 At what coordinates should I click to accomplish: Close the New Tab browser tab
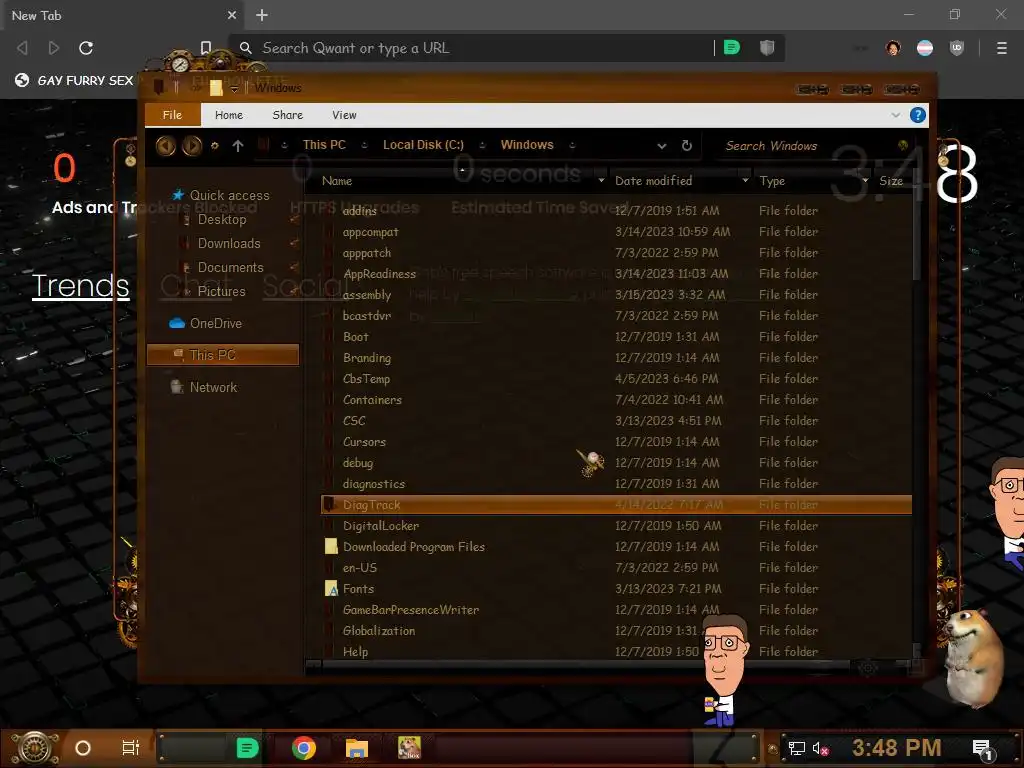coord(232,15)
